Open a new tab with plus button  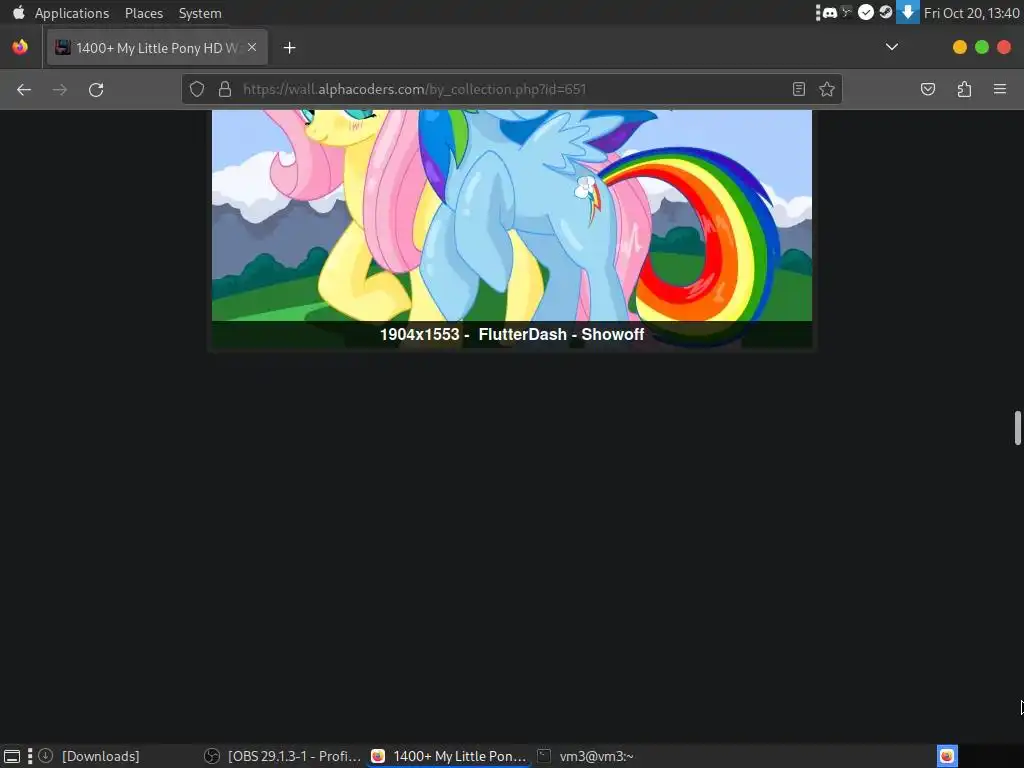point(289,48)
